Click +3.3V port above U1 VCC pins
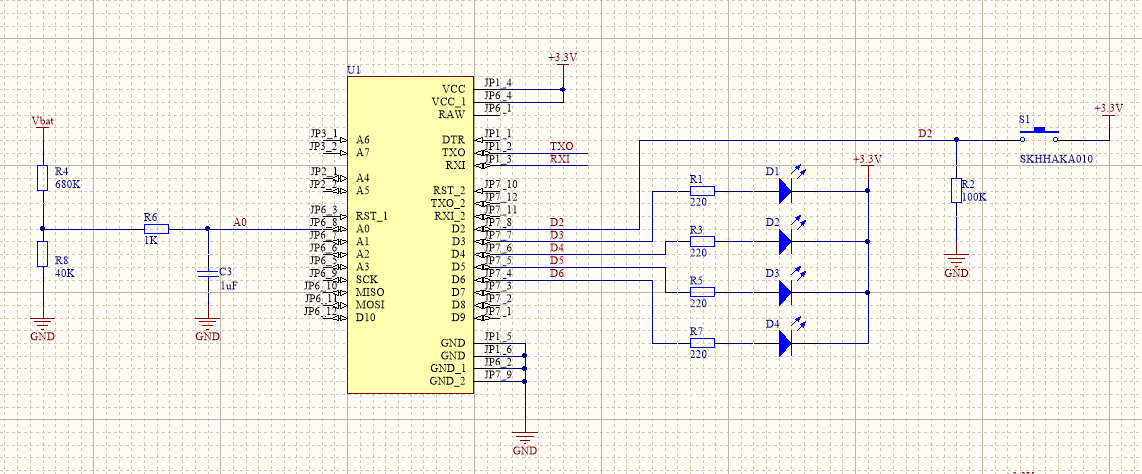This screenshot has width=1142, height=474. coord(563,58)
